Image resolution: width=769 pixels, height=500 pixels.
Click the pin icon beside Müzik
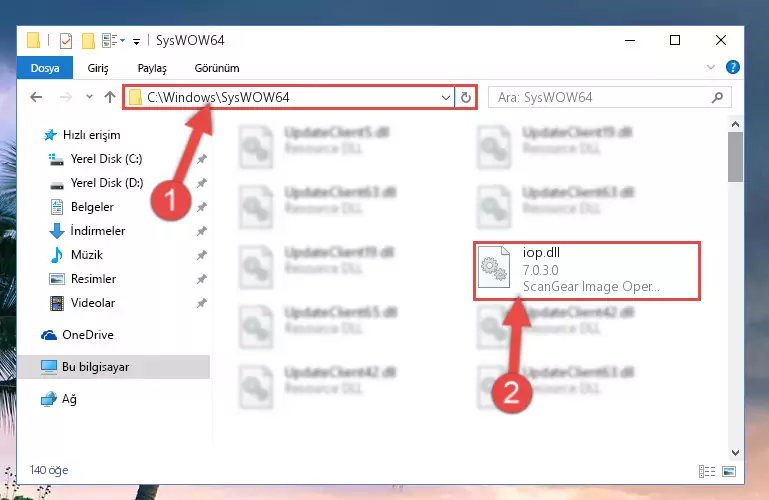pyautogui.click(x=202, y=255)
